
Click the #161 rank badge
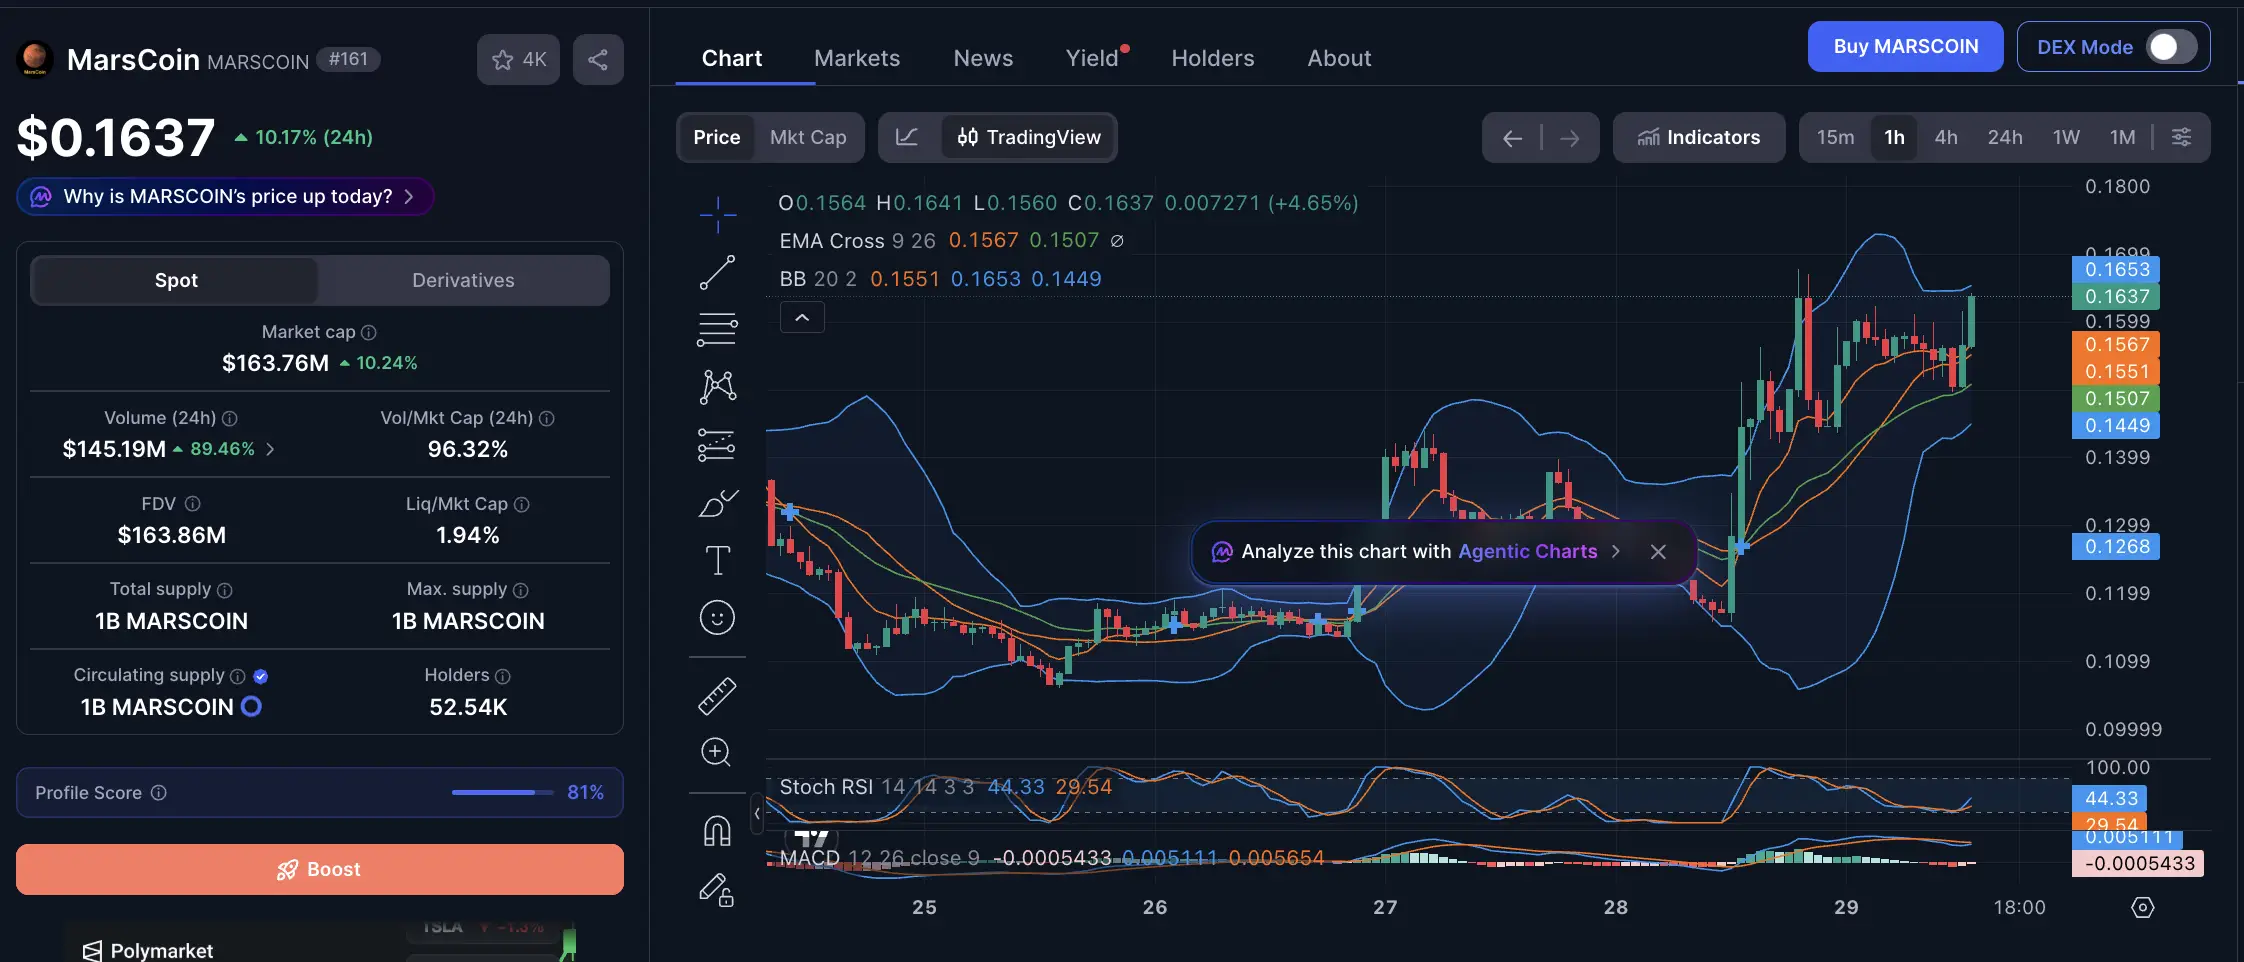[x=348, y=59]
